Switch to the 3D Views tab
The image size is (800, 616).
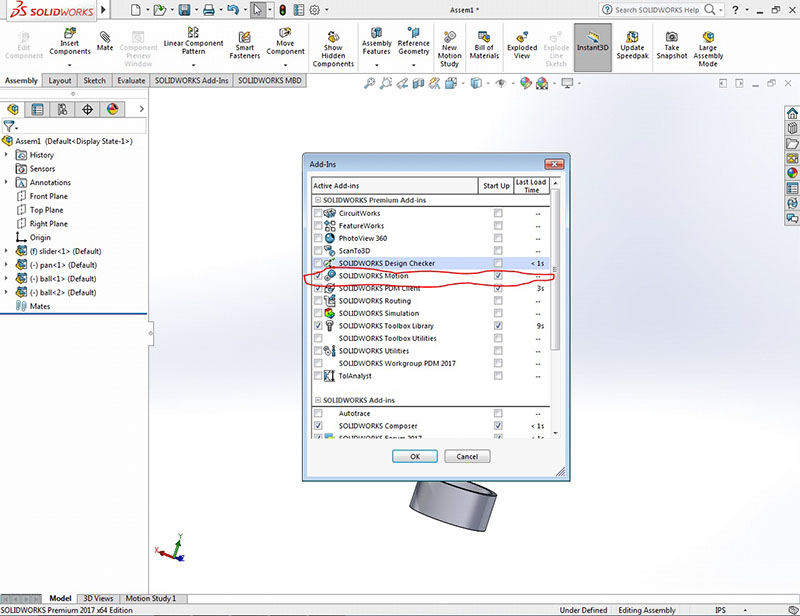tap(98, 598)
